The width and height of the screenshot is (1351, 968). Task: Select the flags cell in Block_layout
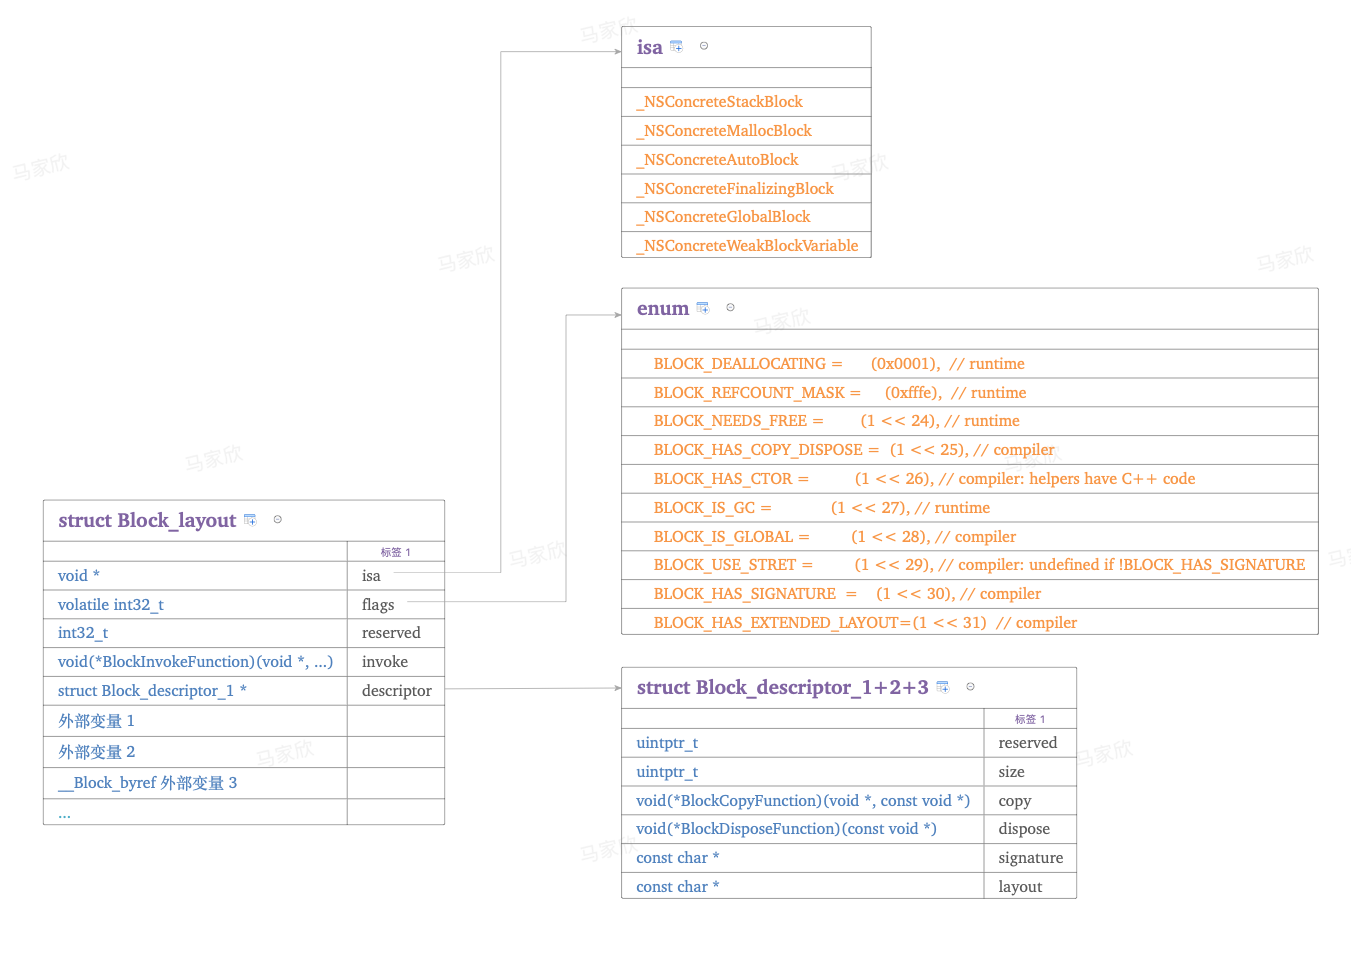coord(378,605)
